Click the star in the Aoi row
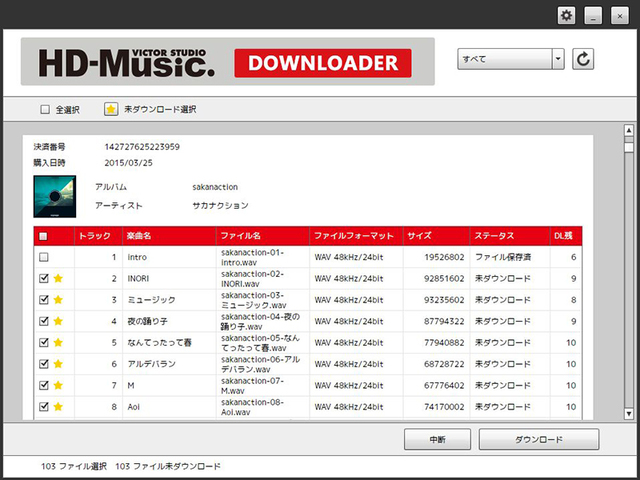Screen dimensions: 640x480 click(x=58, y=407)
